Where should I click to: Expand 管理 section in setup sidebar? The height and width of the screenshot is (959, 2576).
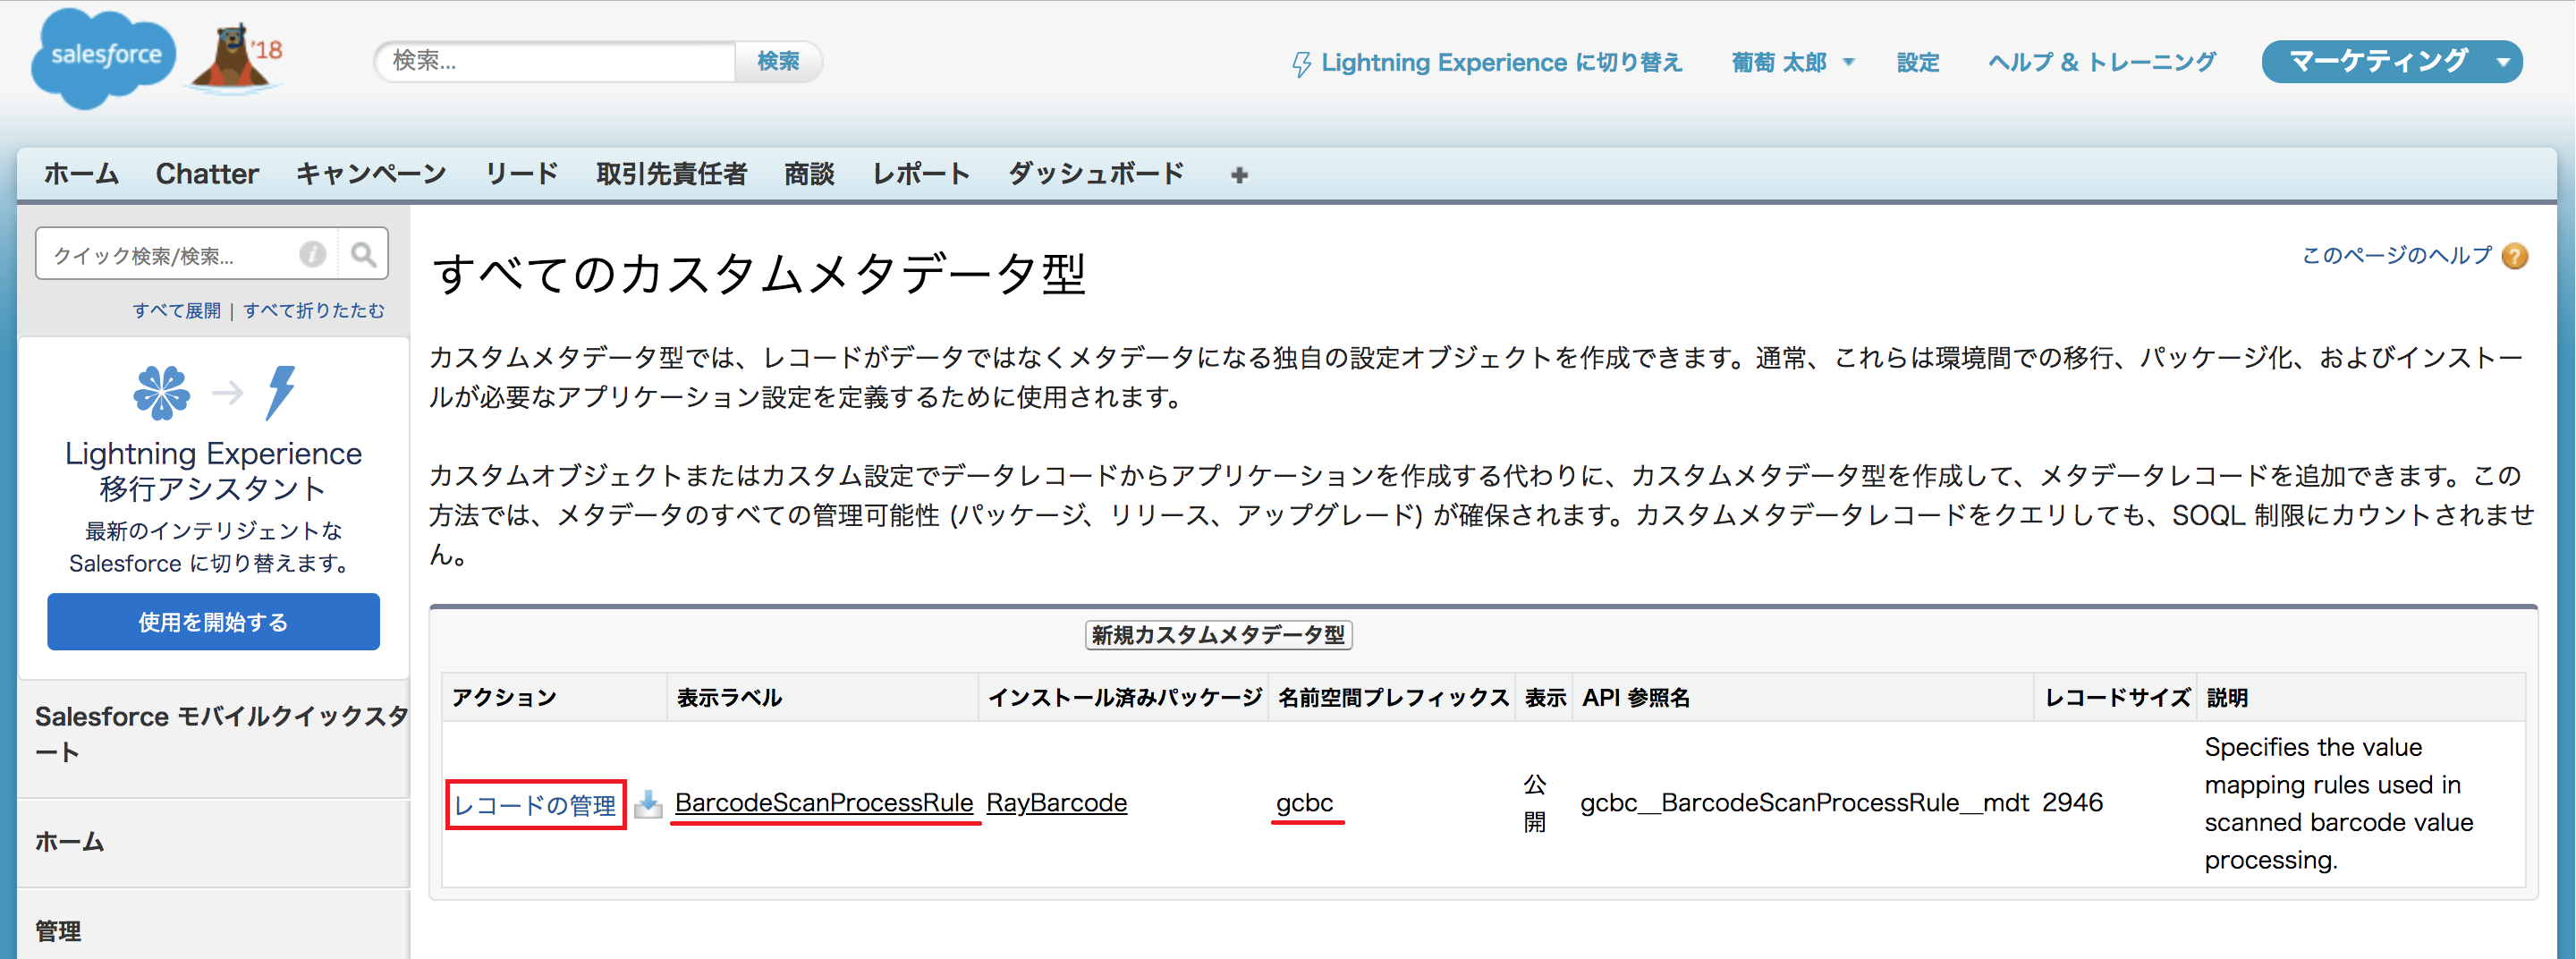pos(58,931)
